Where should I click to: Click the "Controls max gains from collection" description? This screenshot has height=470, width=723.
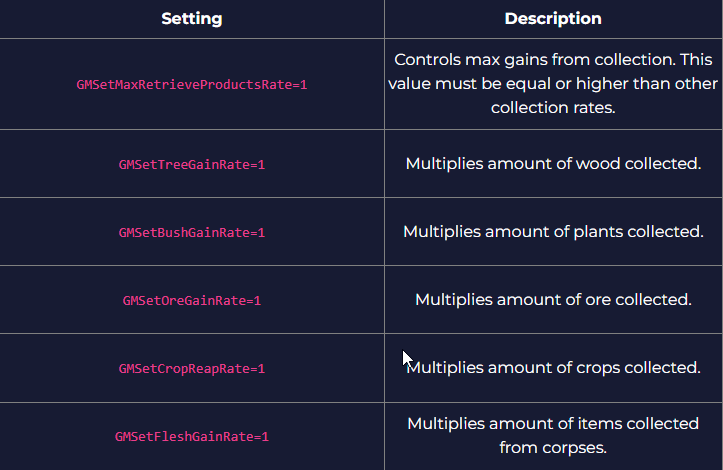tap(553, 83)
